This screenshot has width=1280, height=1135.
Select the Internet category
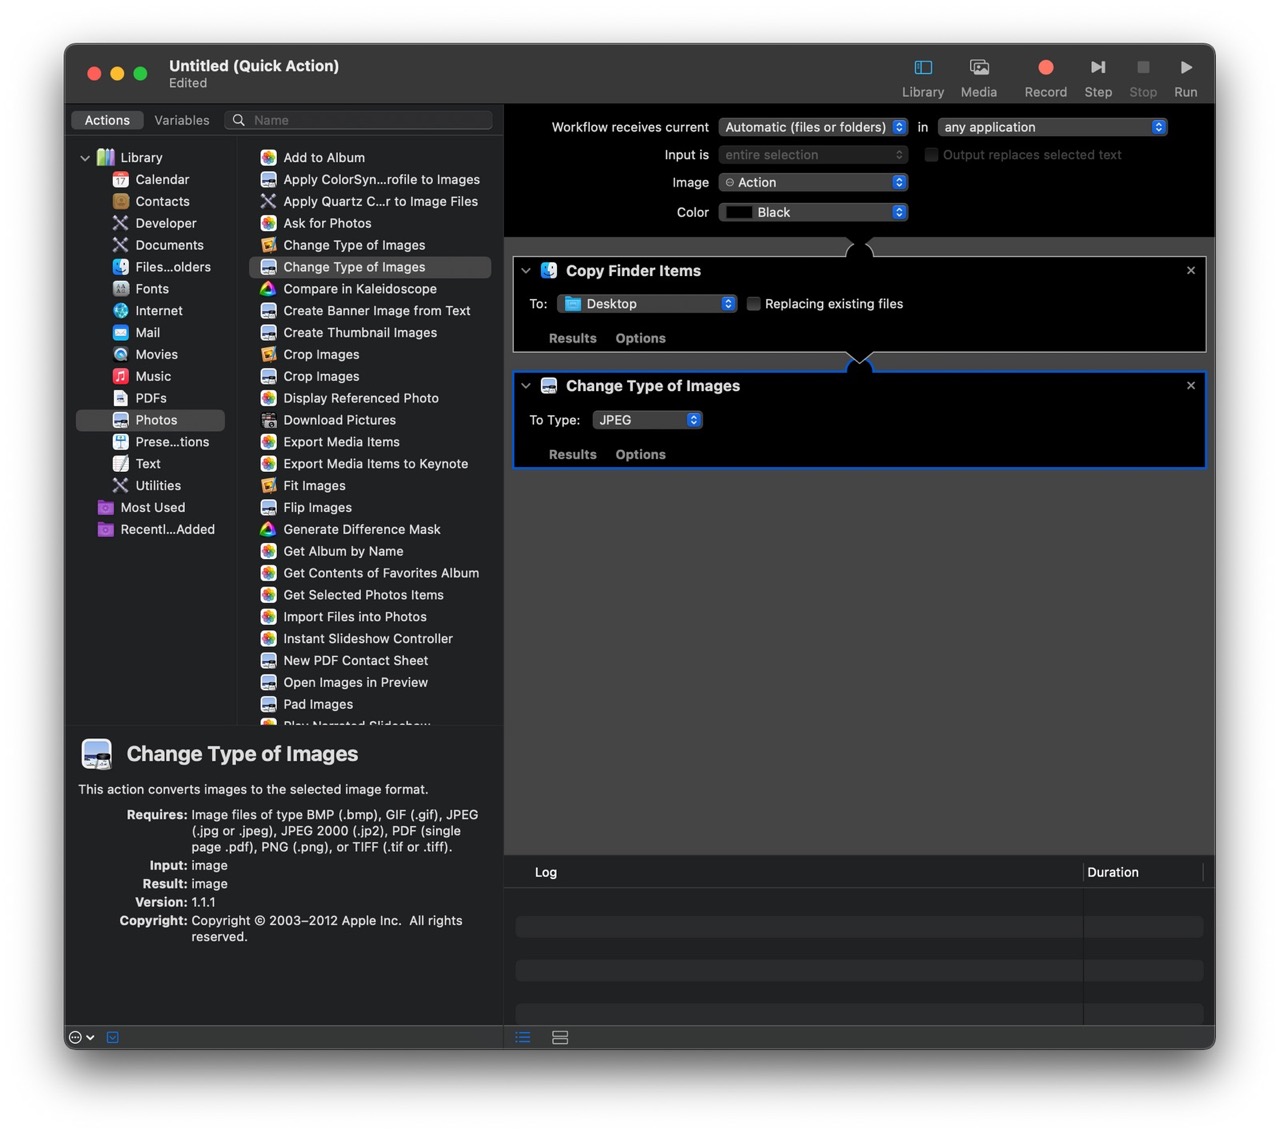pos(150,311)
